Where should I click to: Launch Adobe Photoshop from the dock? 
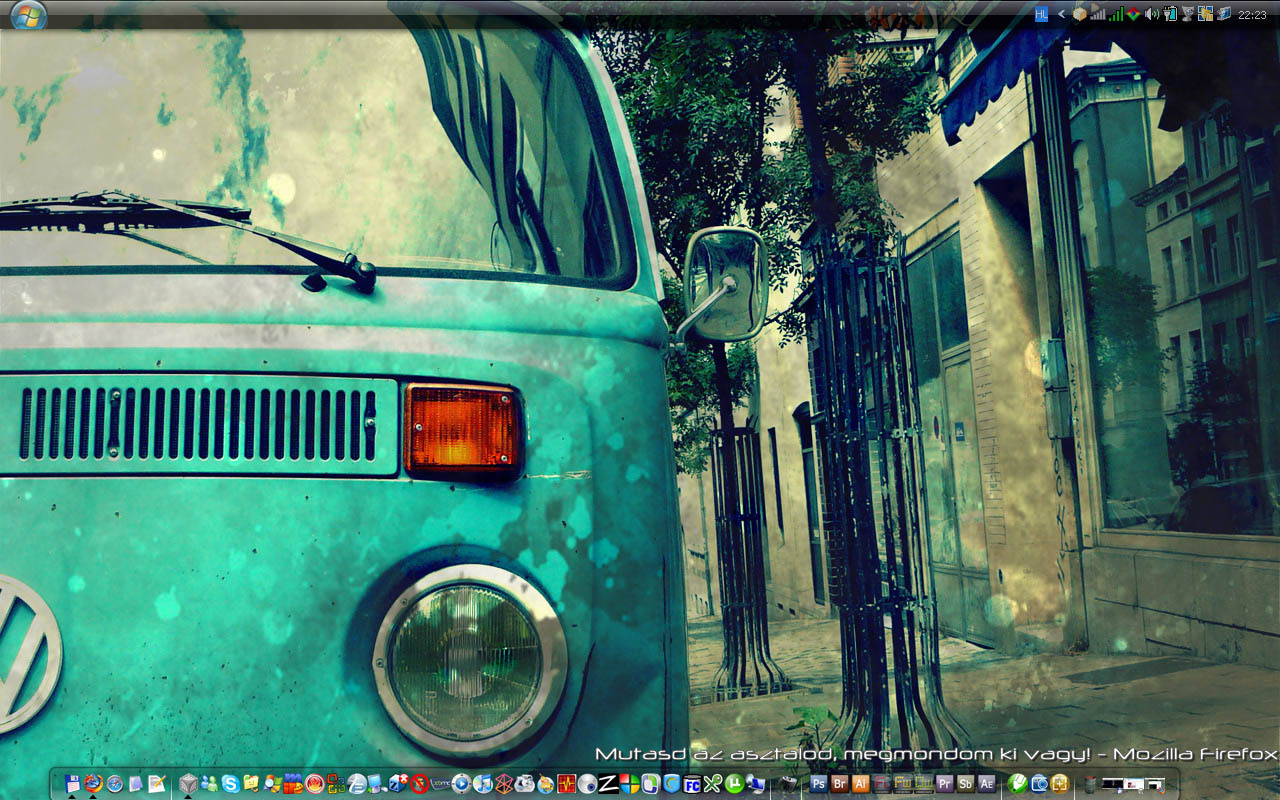point(818,783)
